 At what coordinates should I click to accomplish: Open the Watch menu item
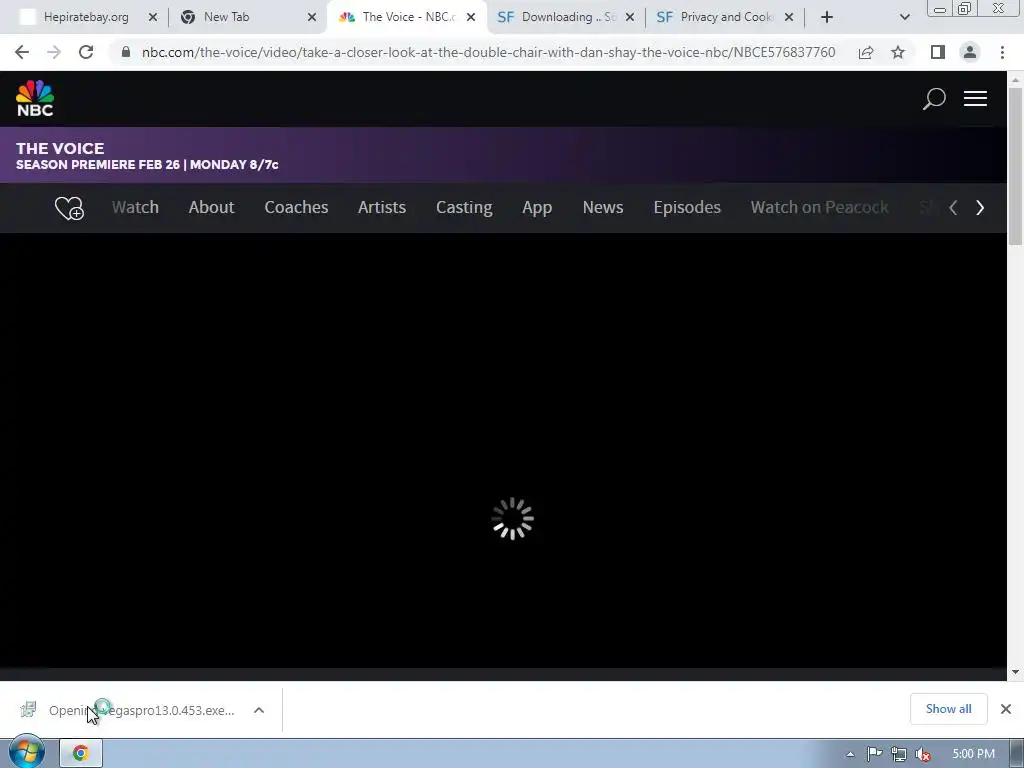tap(135, 207)
